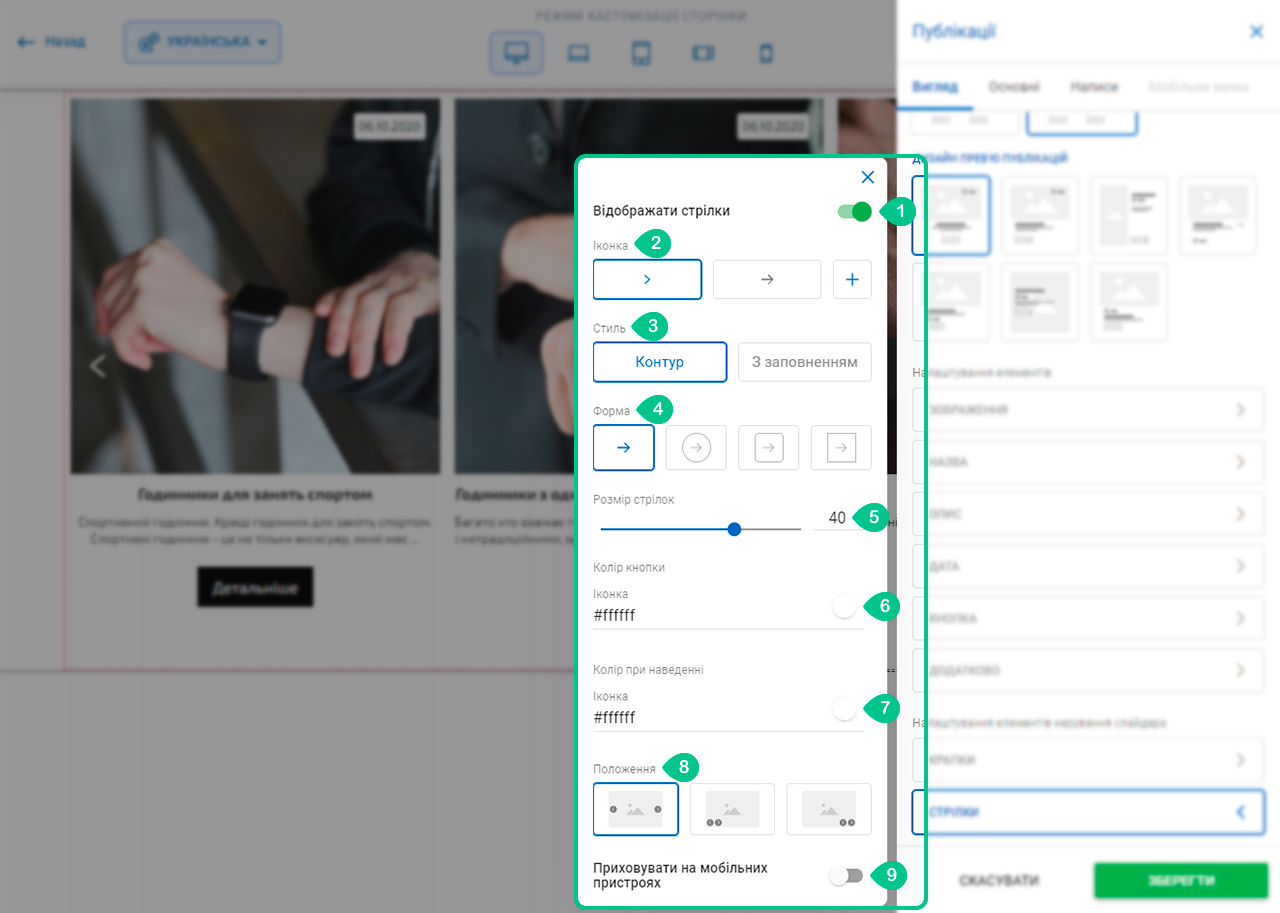Select the fourth publication preview design thumbnail
Screen dimensions: 1280x913
pyautogui.click(x=1218, y=215)
